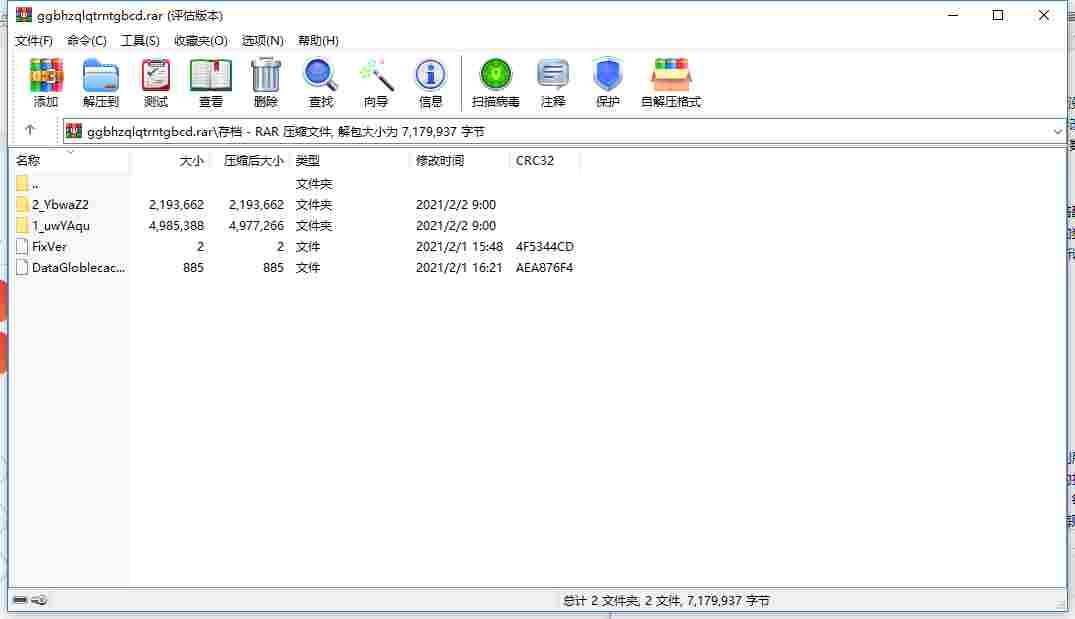Screen dimensions: 1075x619
Task: Click the key icon in the status bar
Action: point(40,600)
